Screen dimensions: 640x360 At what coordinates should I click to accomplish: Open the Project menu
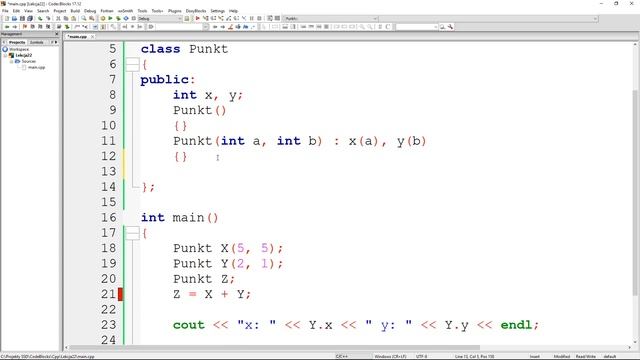(60, 11)
